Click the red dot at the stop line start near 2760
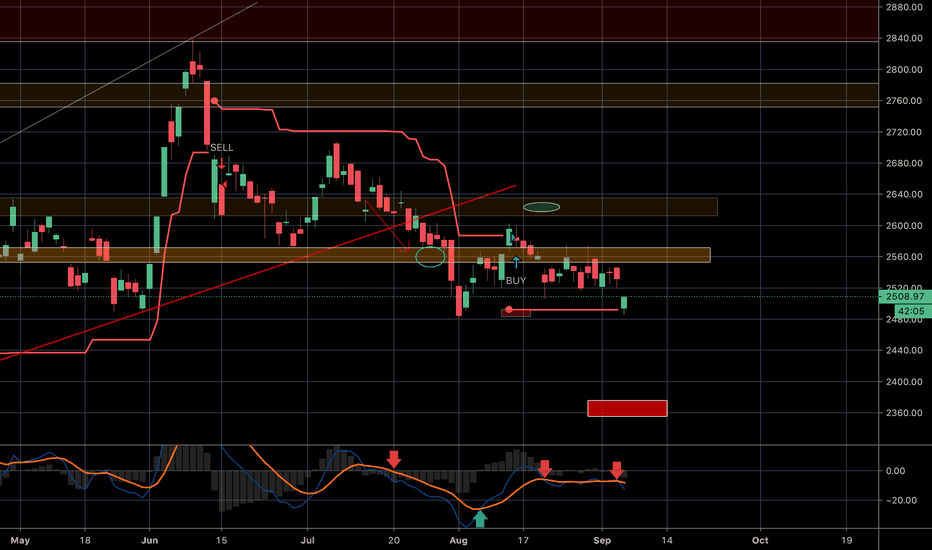 point(214,101)
